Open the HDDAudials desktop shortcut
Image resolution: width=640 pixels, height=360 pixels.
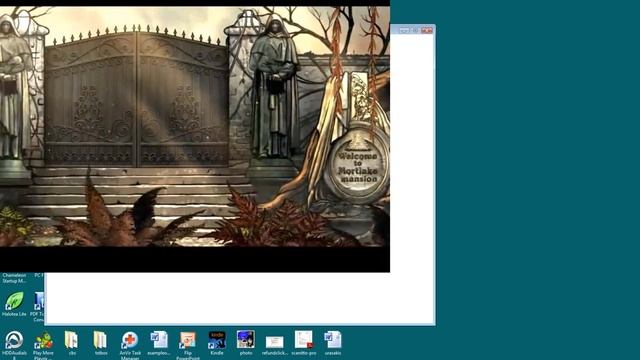coord(14,344)
